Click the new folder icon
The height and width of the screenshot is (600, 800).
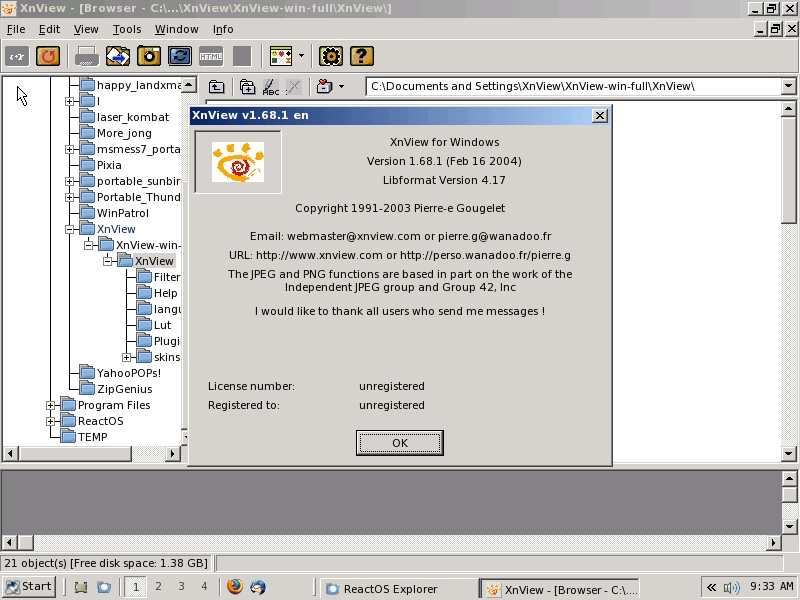click(x=247, y=87)
